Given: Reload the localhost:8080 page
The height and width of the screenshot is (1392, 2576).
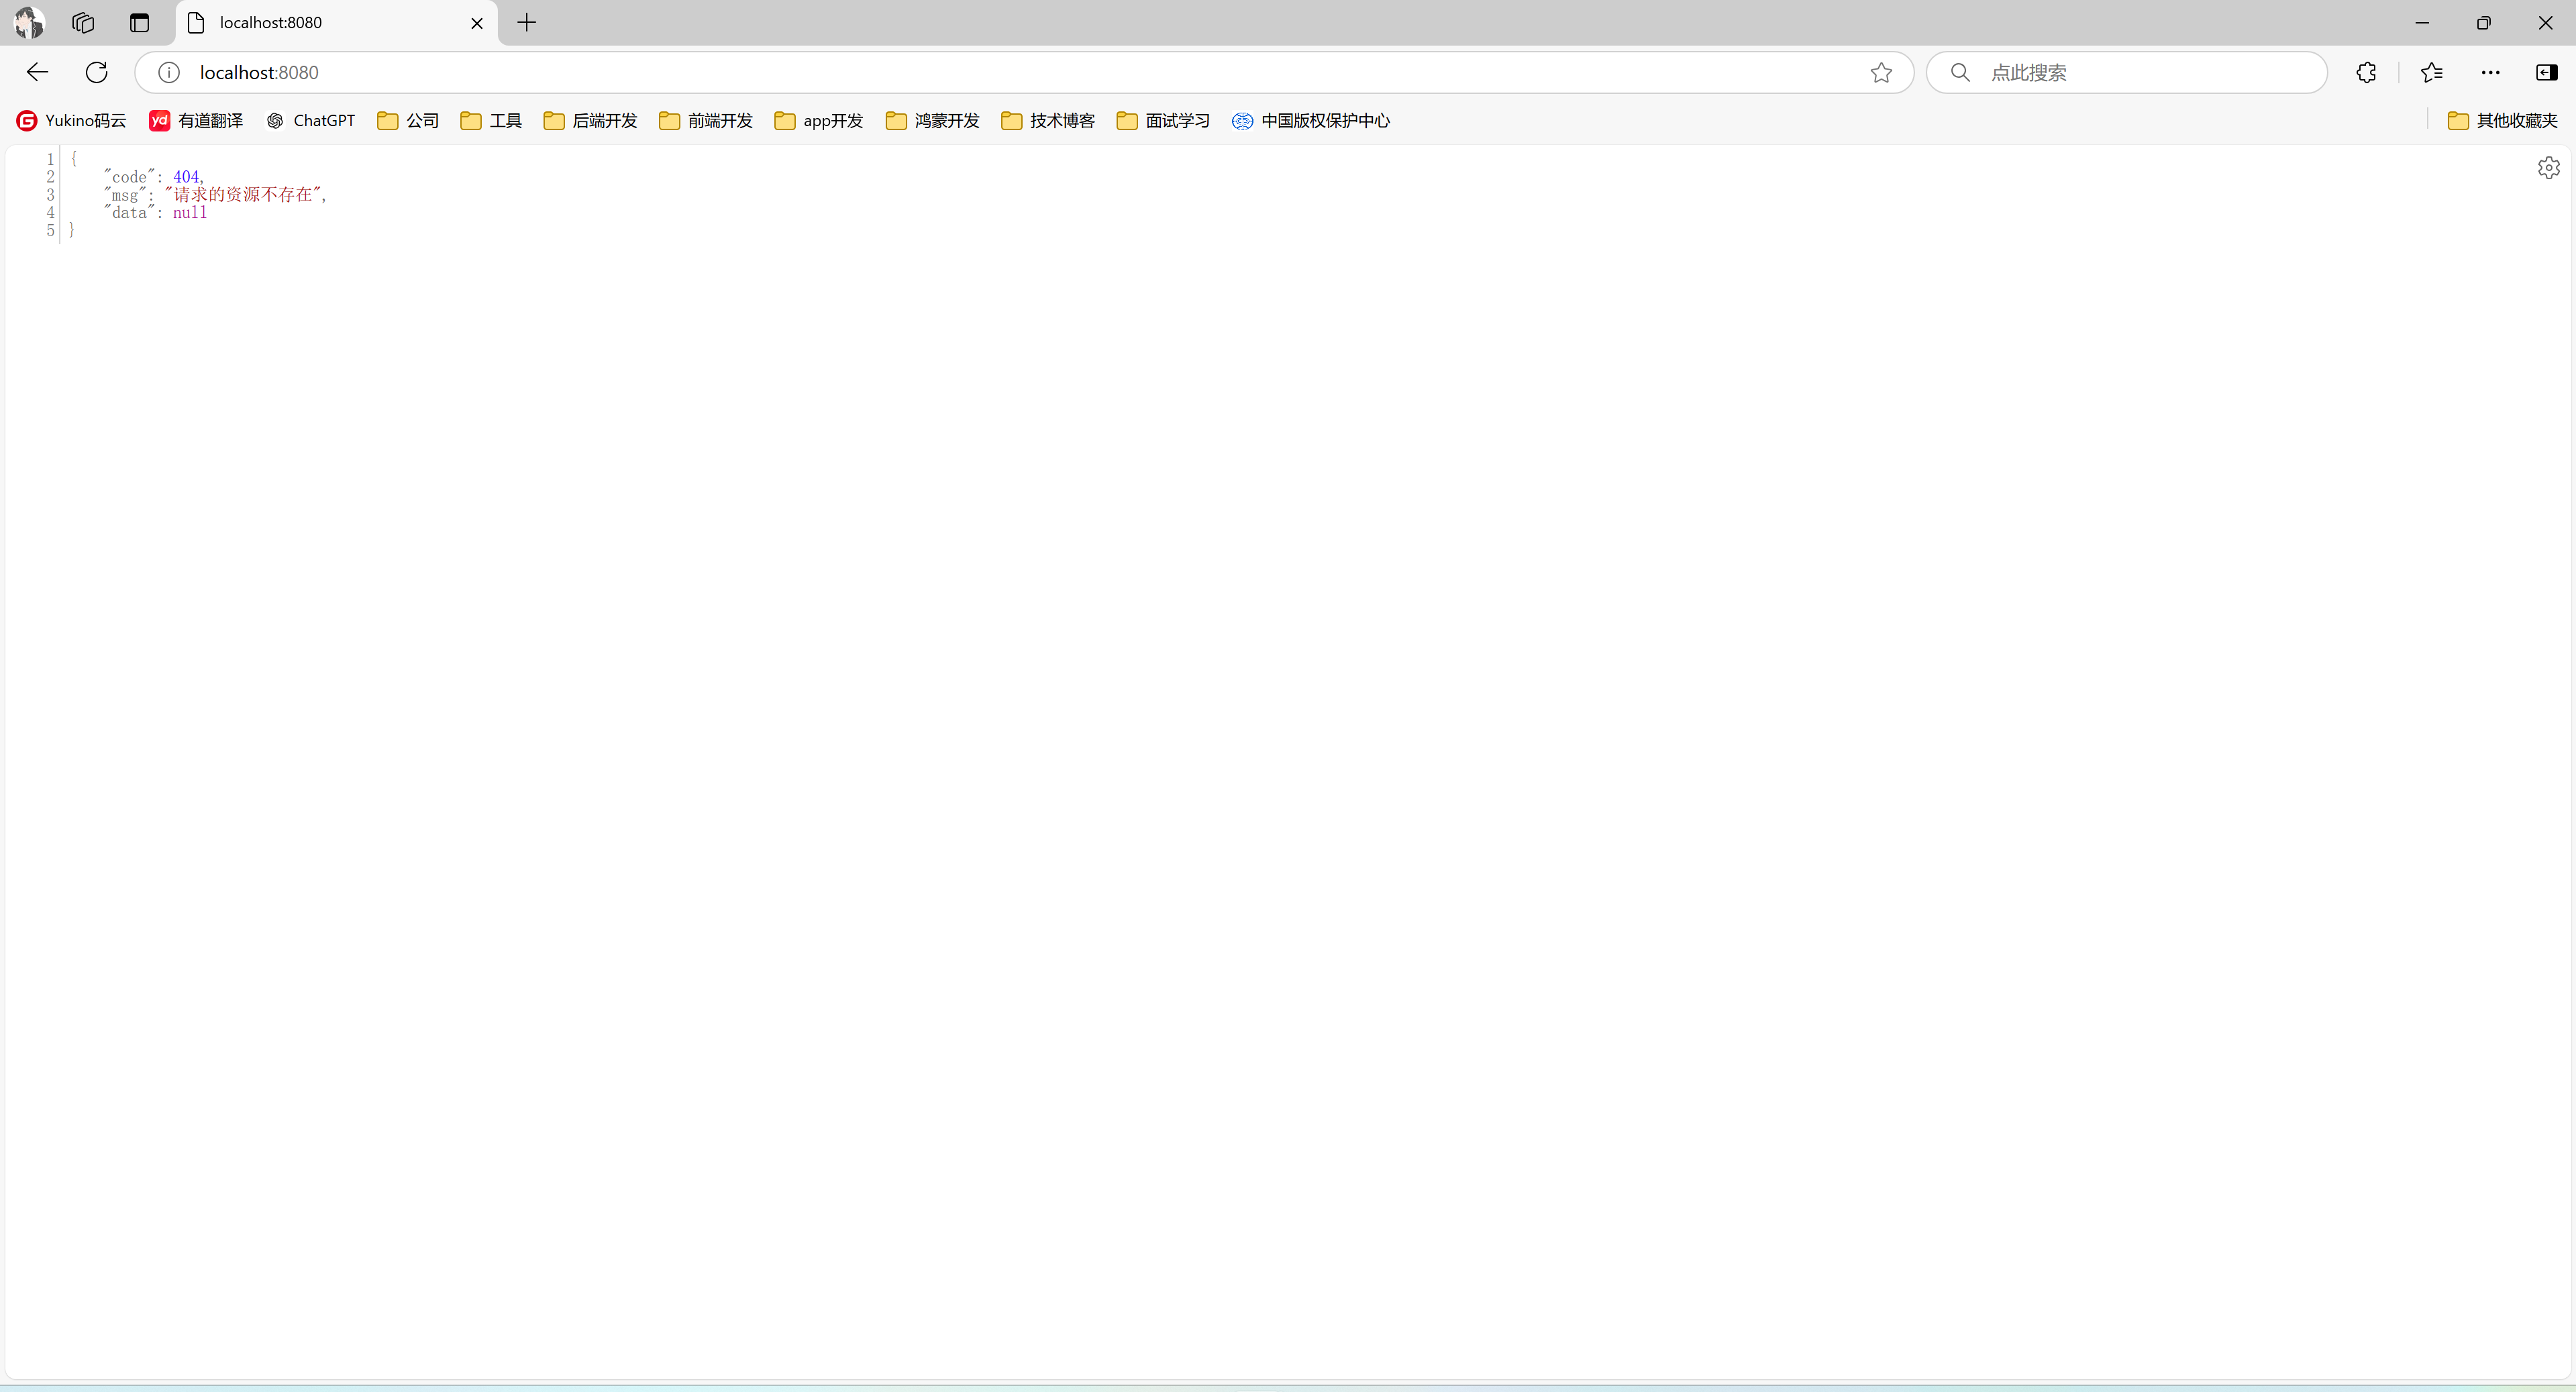Looking at the screenshot, I should 96,72.
